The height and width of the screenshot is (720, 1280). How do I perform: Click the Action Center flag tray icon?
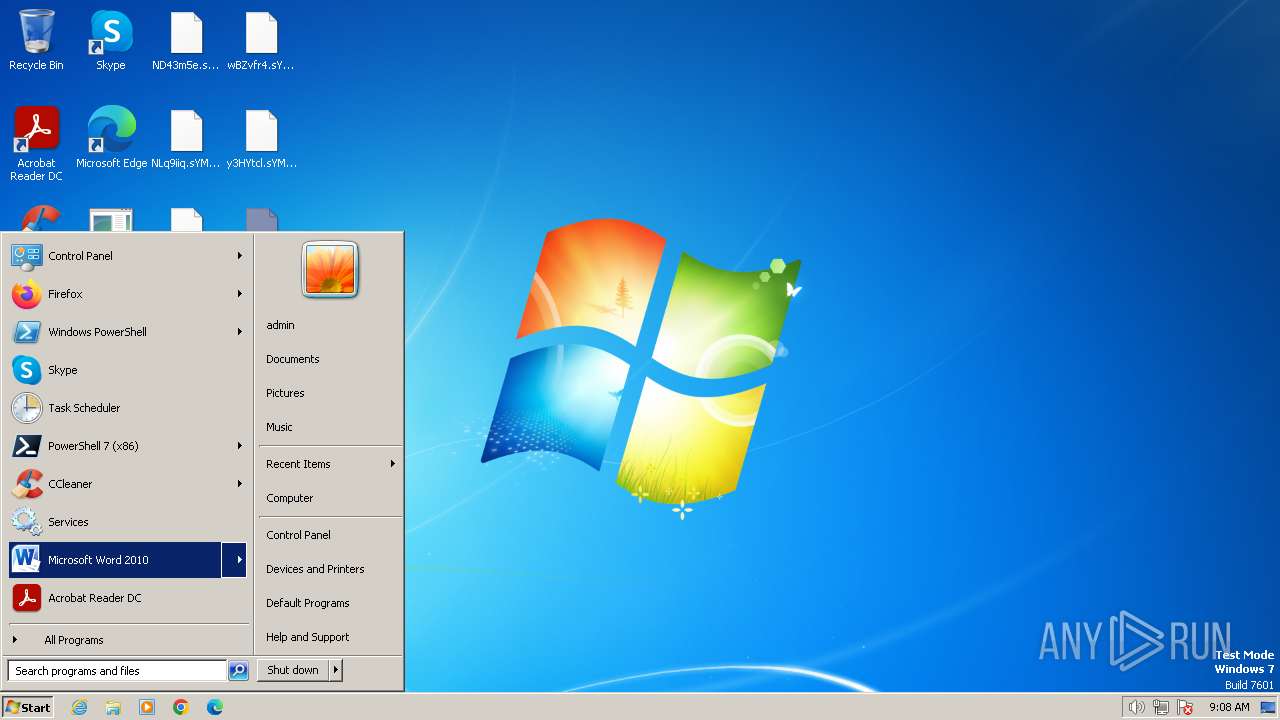[x=1186, y=707]
